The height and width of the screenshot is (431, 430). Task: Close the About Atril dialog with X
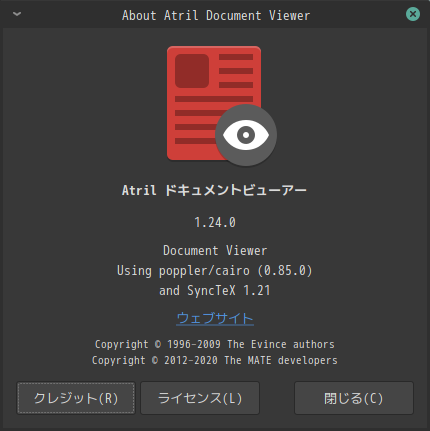click(x=413, y=14)
